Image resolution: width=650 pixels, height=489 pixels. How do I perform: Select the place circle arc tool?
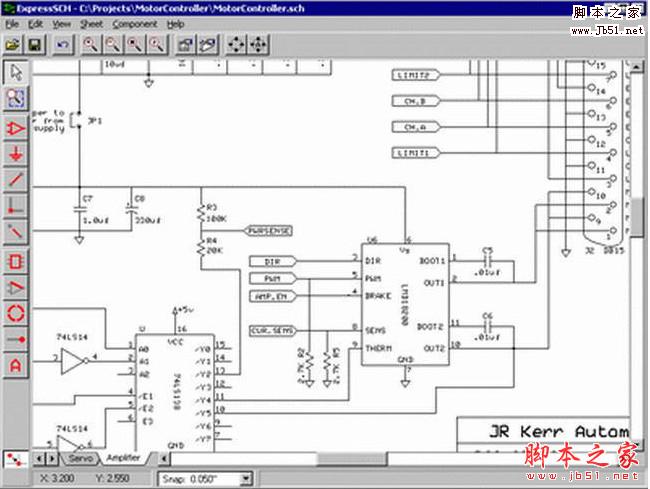click(16, 313)
